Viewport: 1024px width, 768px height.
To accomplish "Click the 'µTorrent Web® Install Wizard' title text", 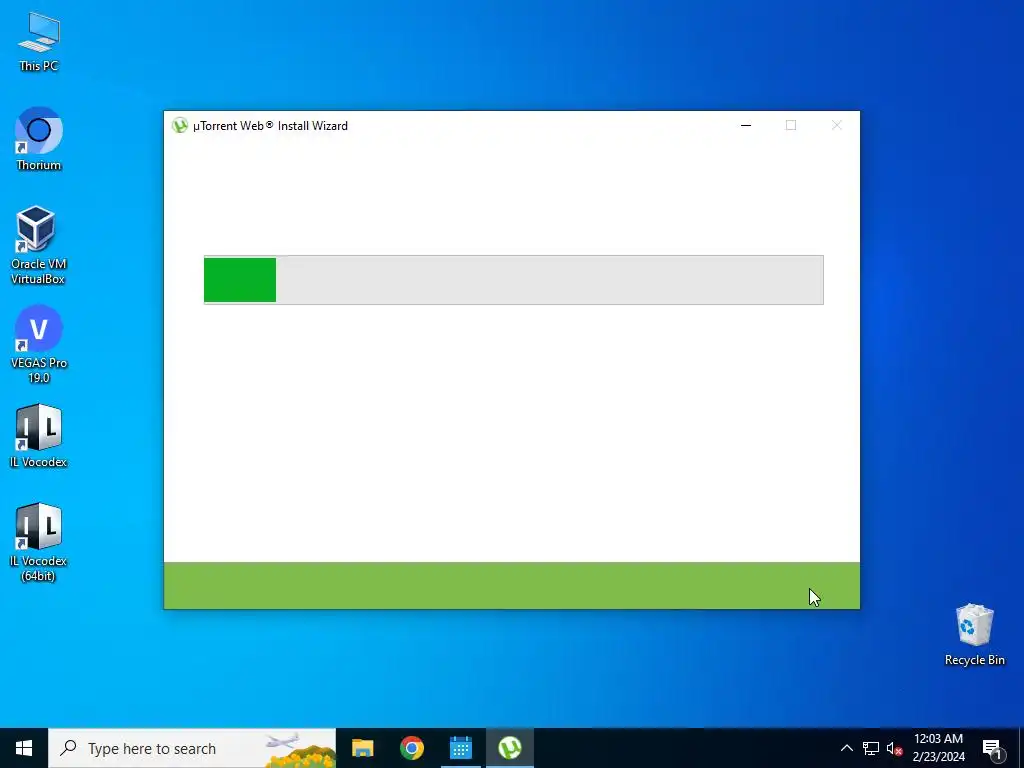I will tap(270, 125).
